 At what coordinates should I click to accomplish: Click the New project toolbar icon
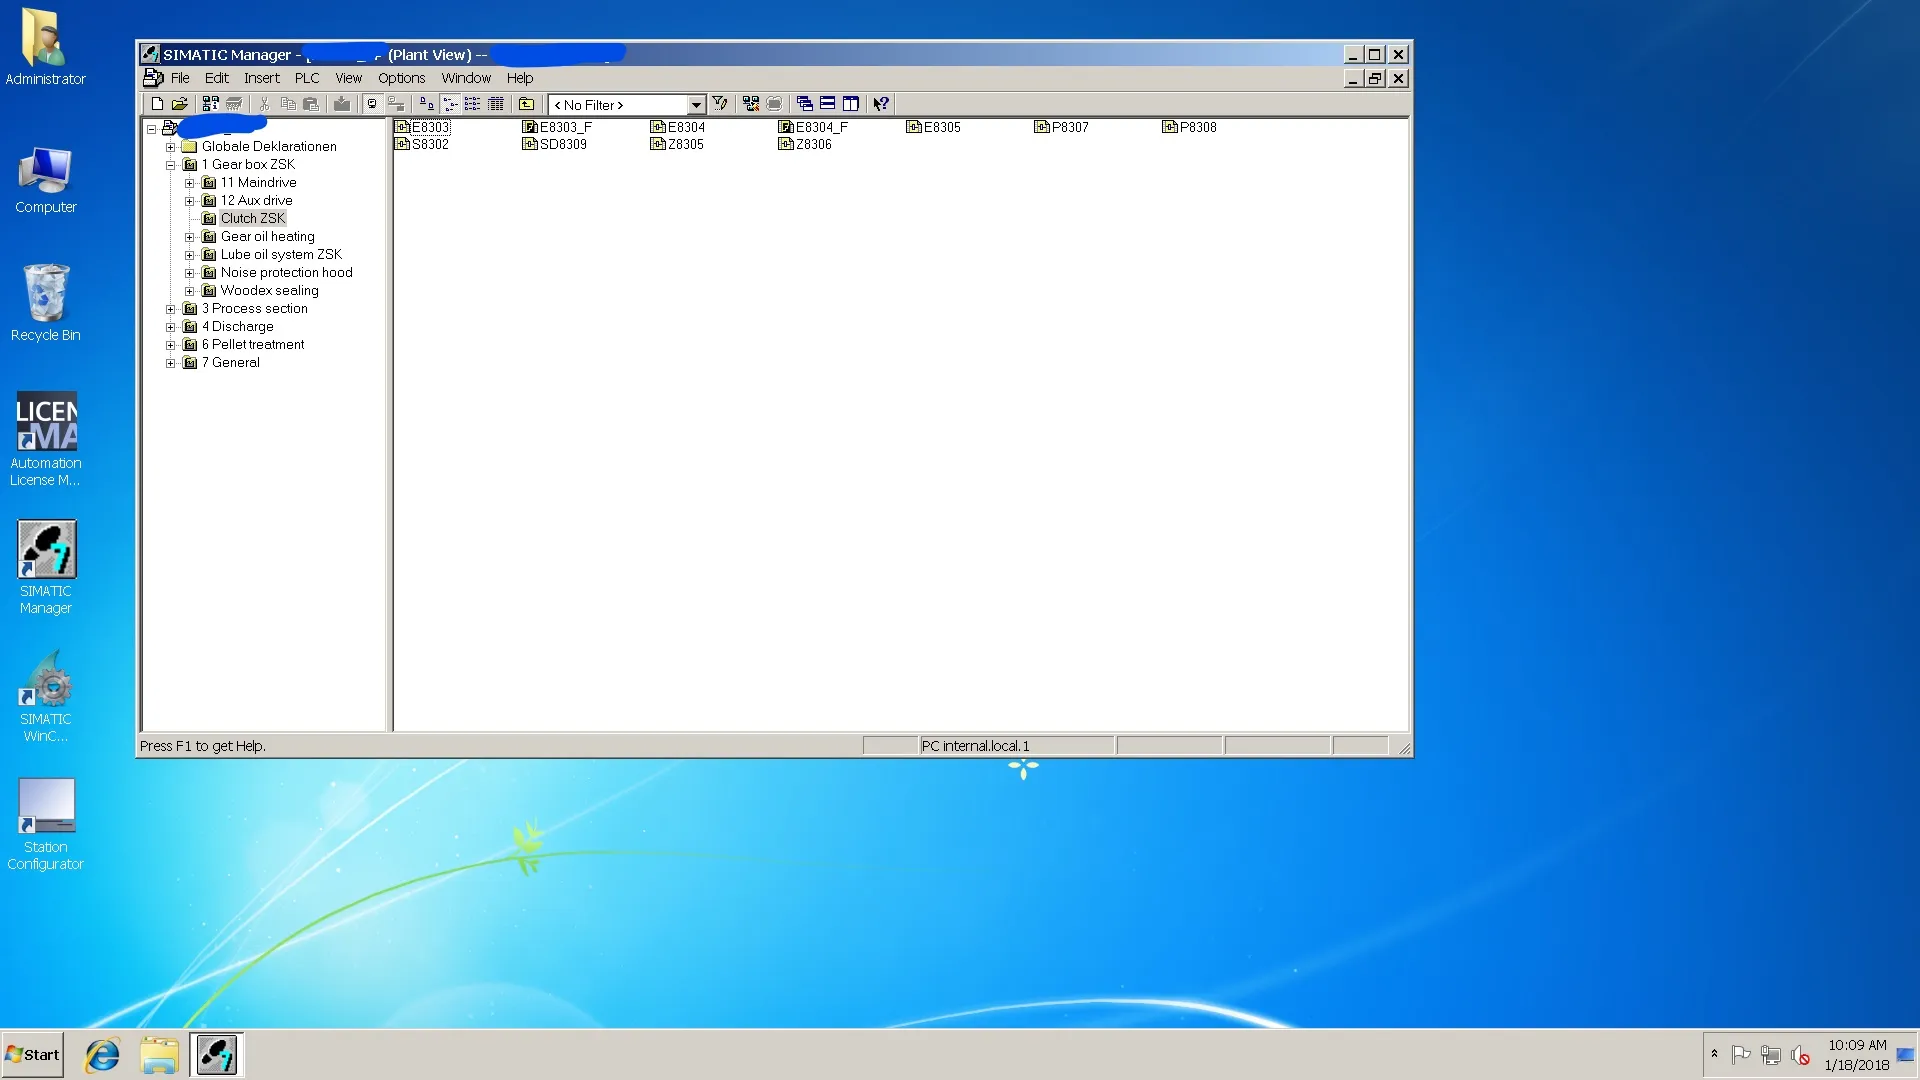pos(157,104)
